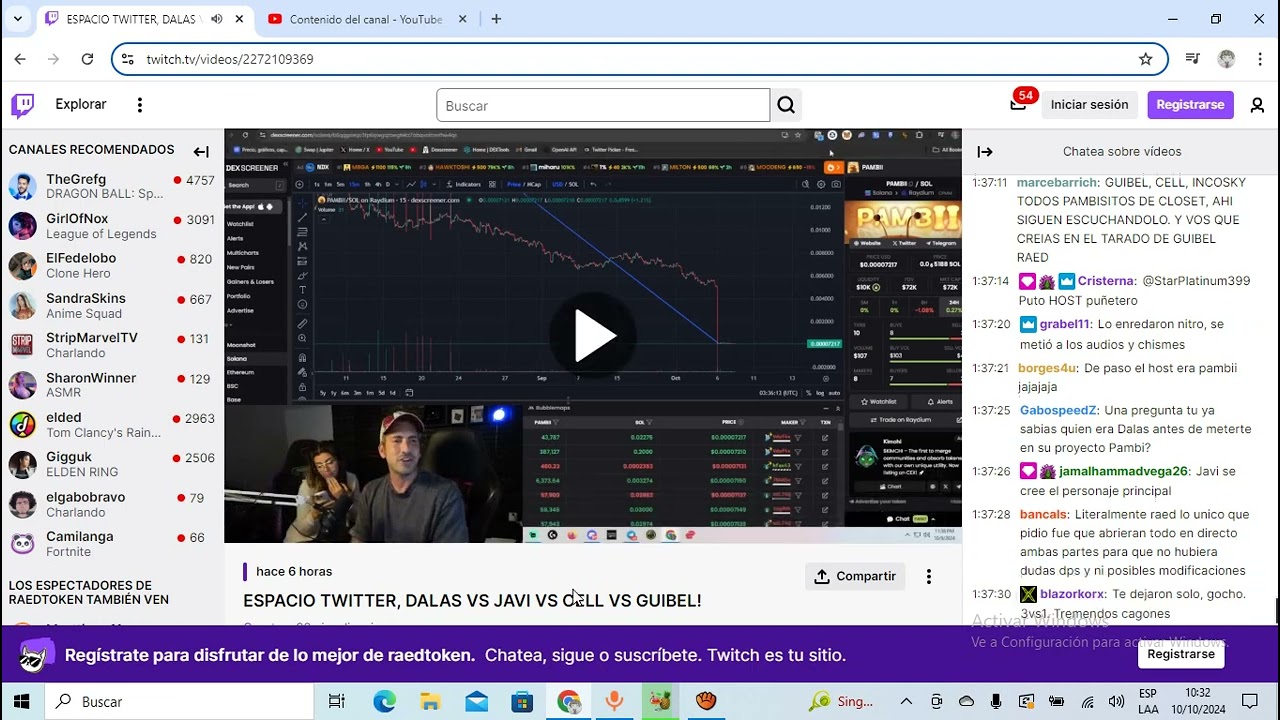Open the volume control in system tray

click(1117, 701)
